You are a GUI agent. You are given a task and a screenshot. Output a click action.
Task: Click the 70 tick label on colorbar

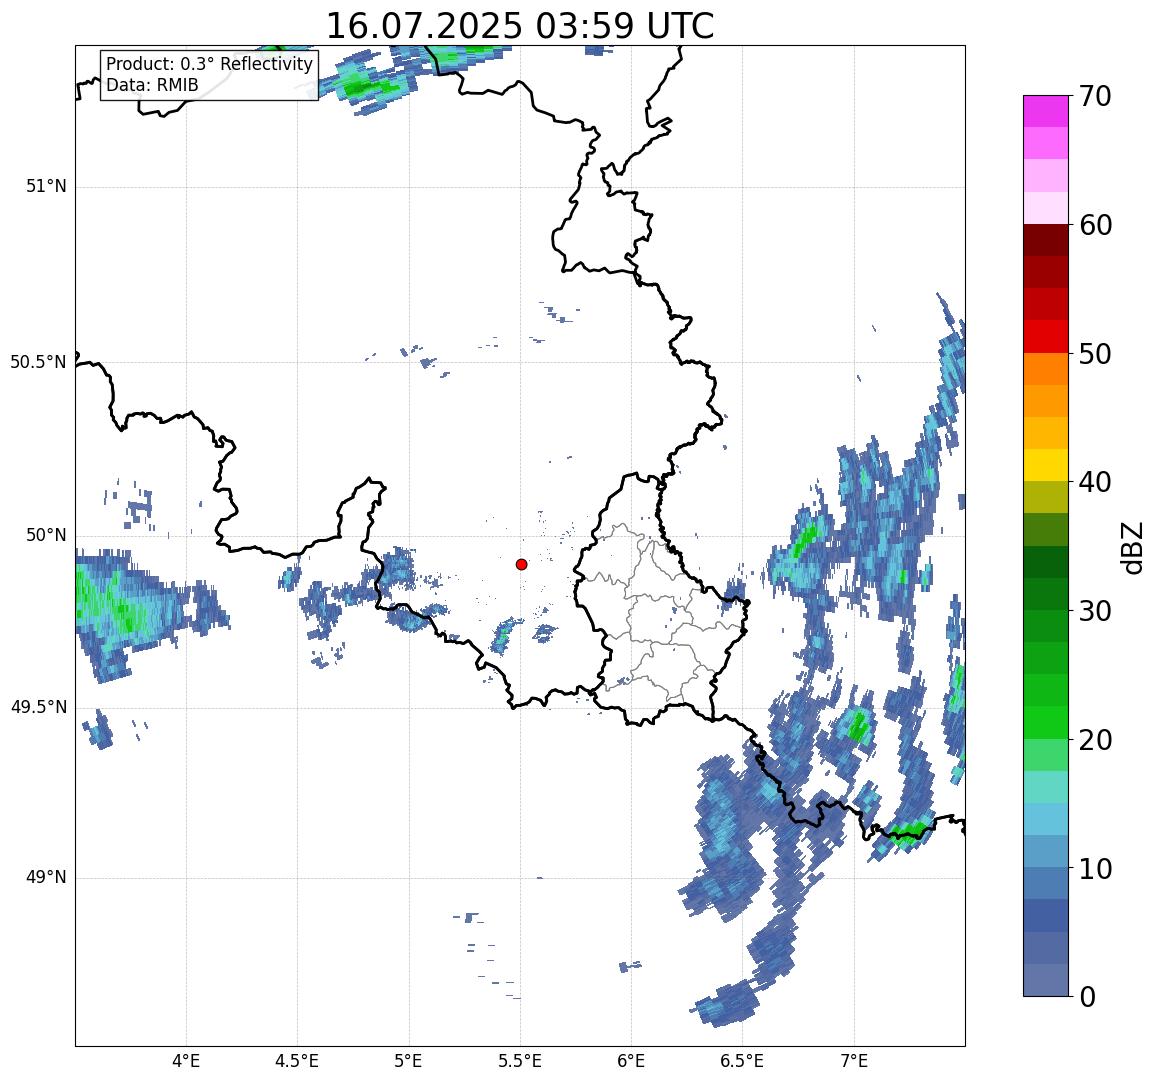1095,97
